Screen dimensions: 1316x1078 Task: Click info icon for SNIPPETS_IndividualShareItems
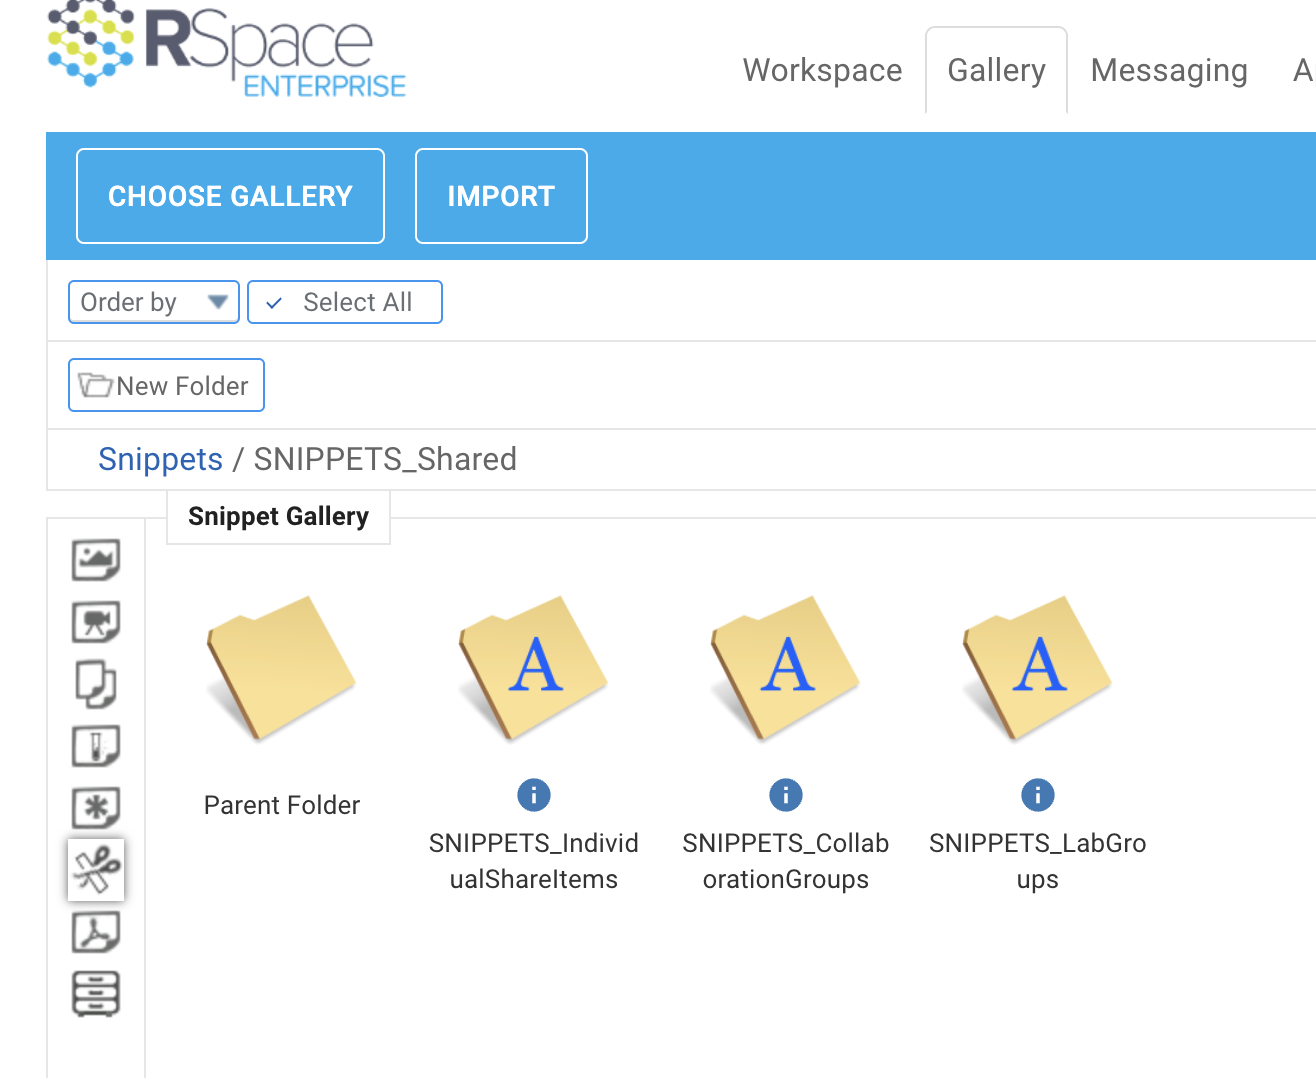[x=534, y=795]
